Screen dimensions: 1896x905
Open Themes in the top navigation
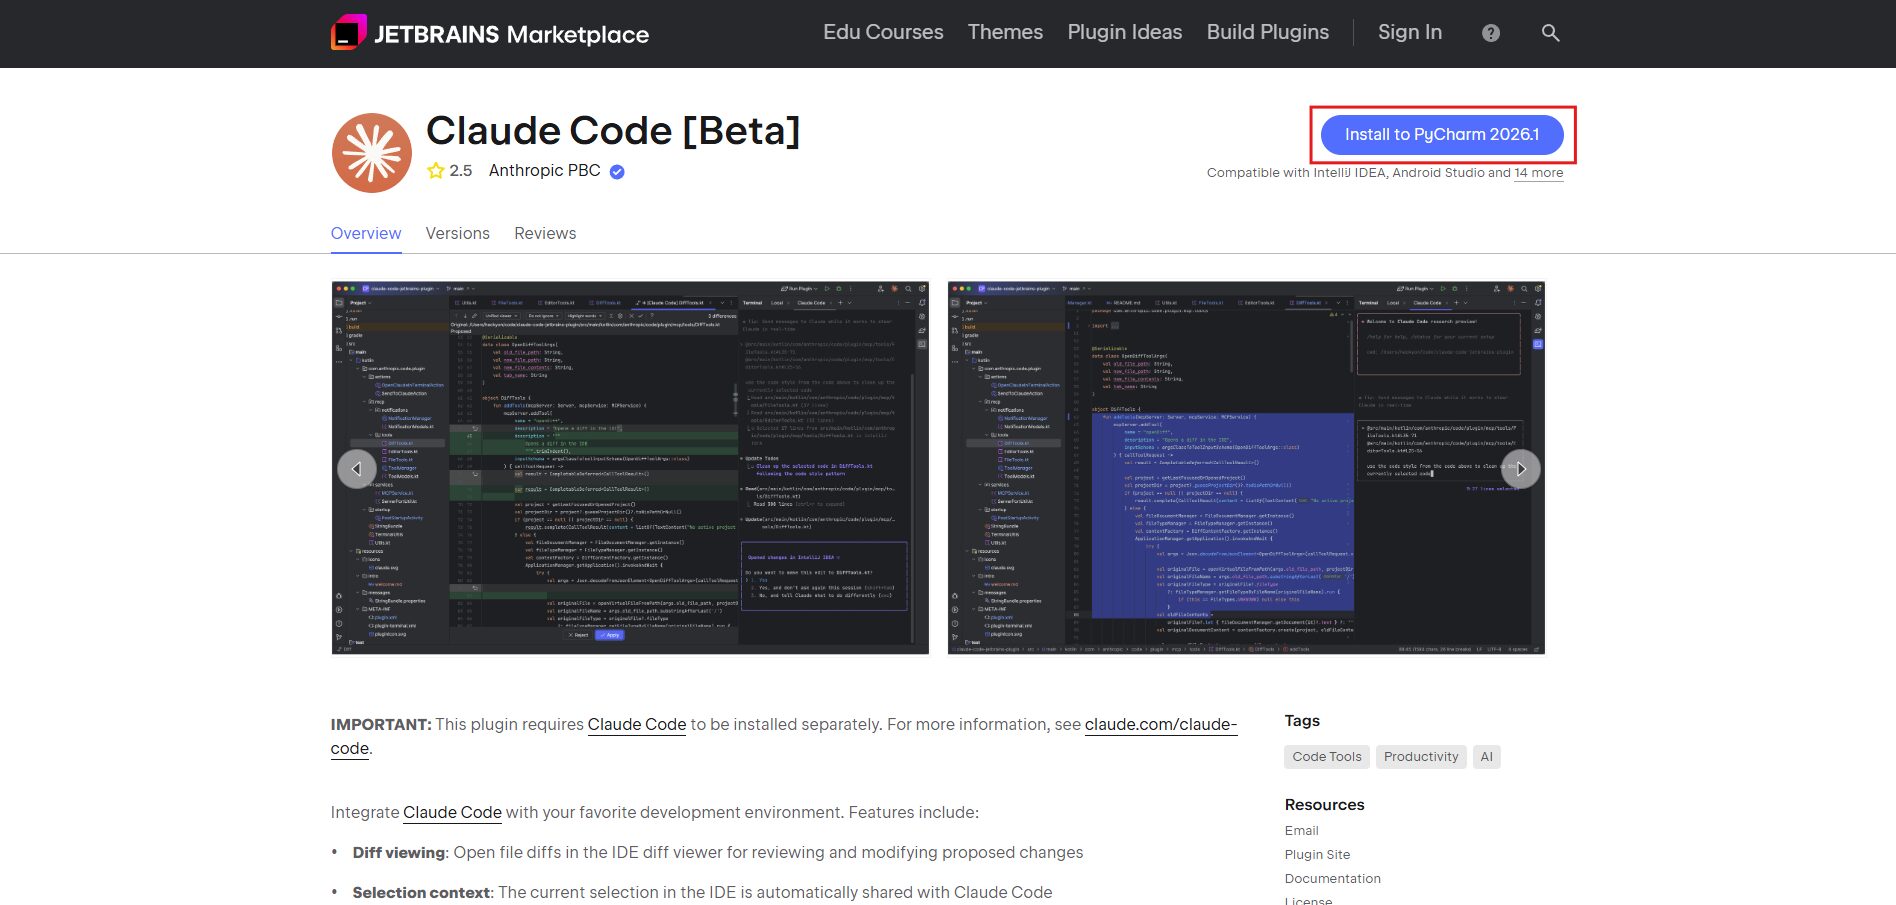[x=1005, y=32]
